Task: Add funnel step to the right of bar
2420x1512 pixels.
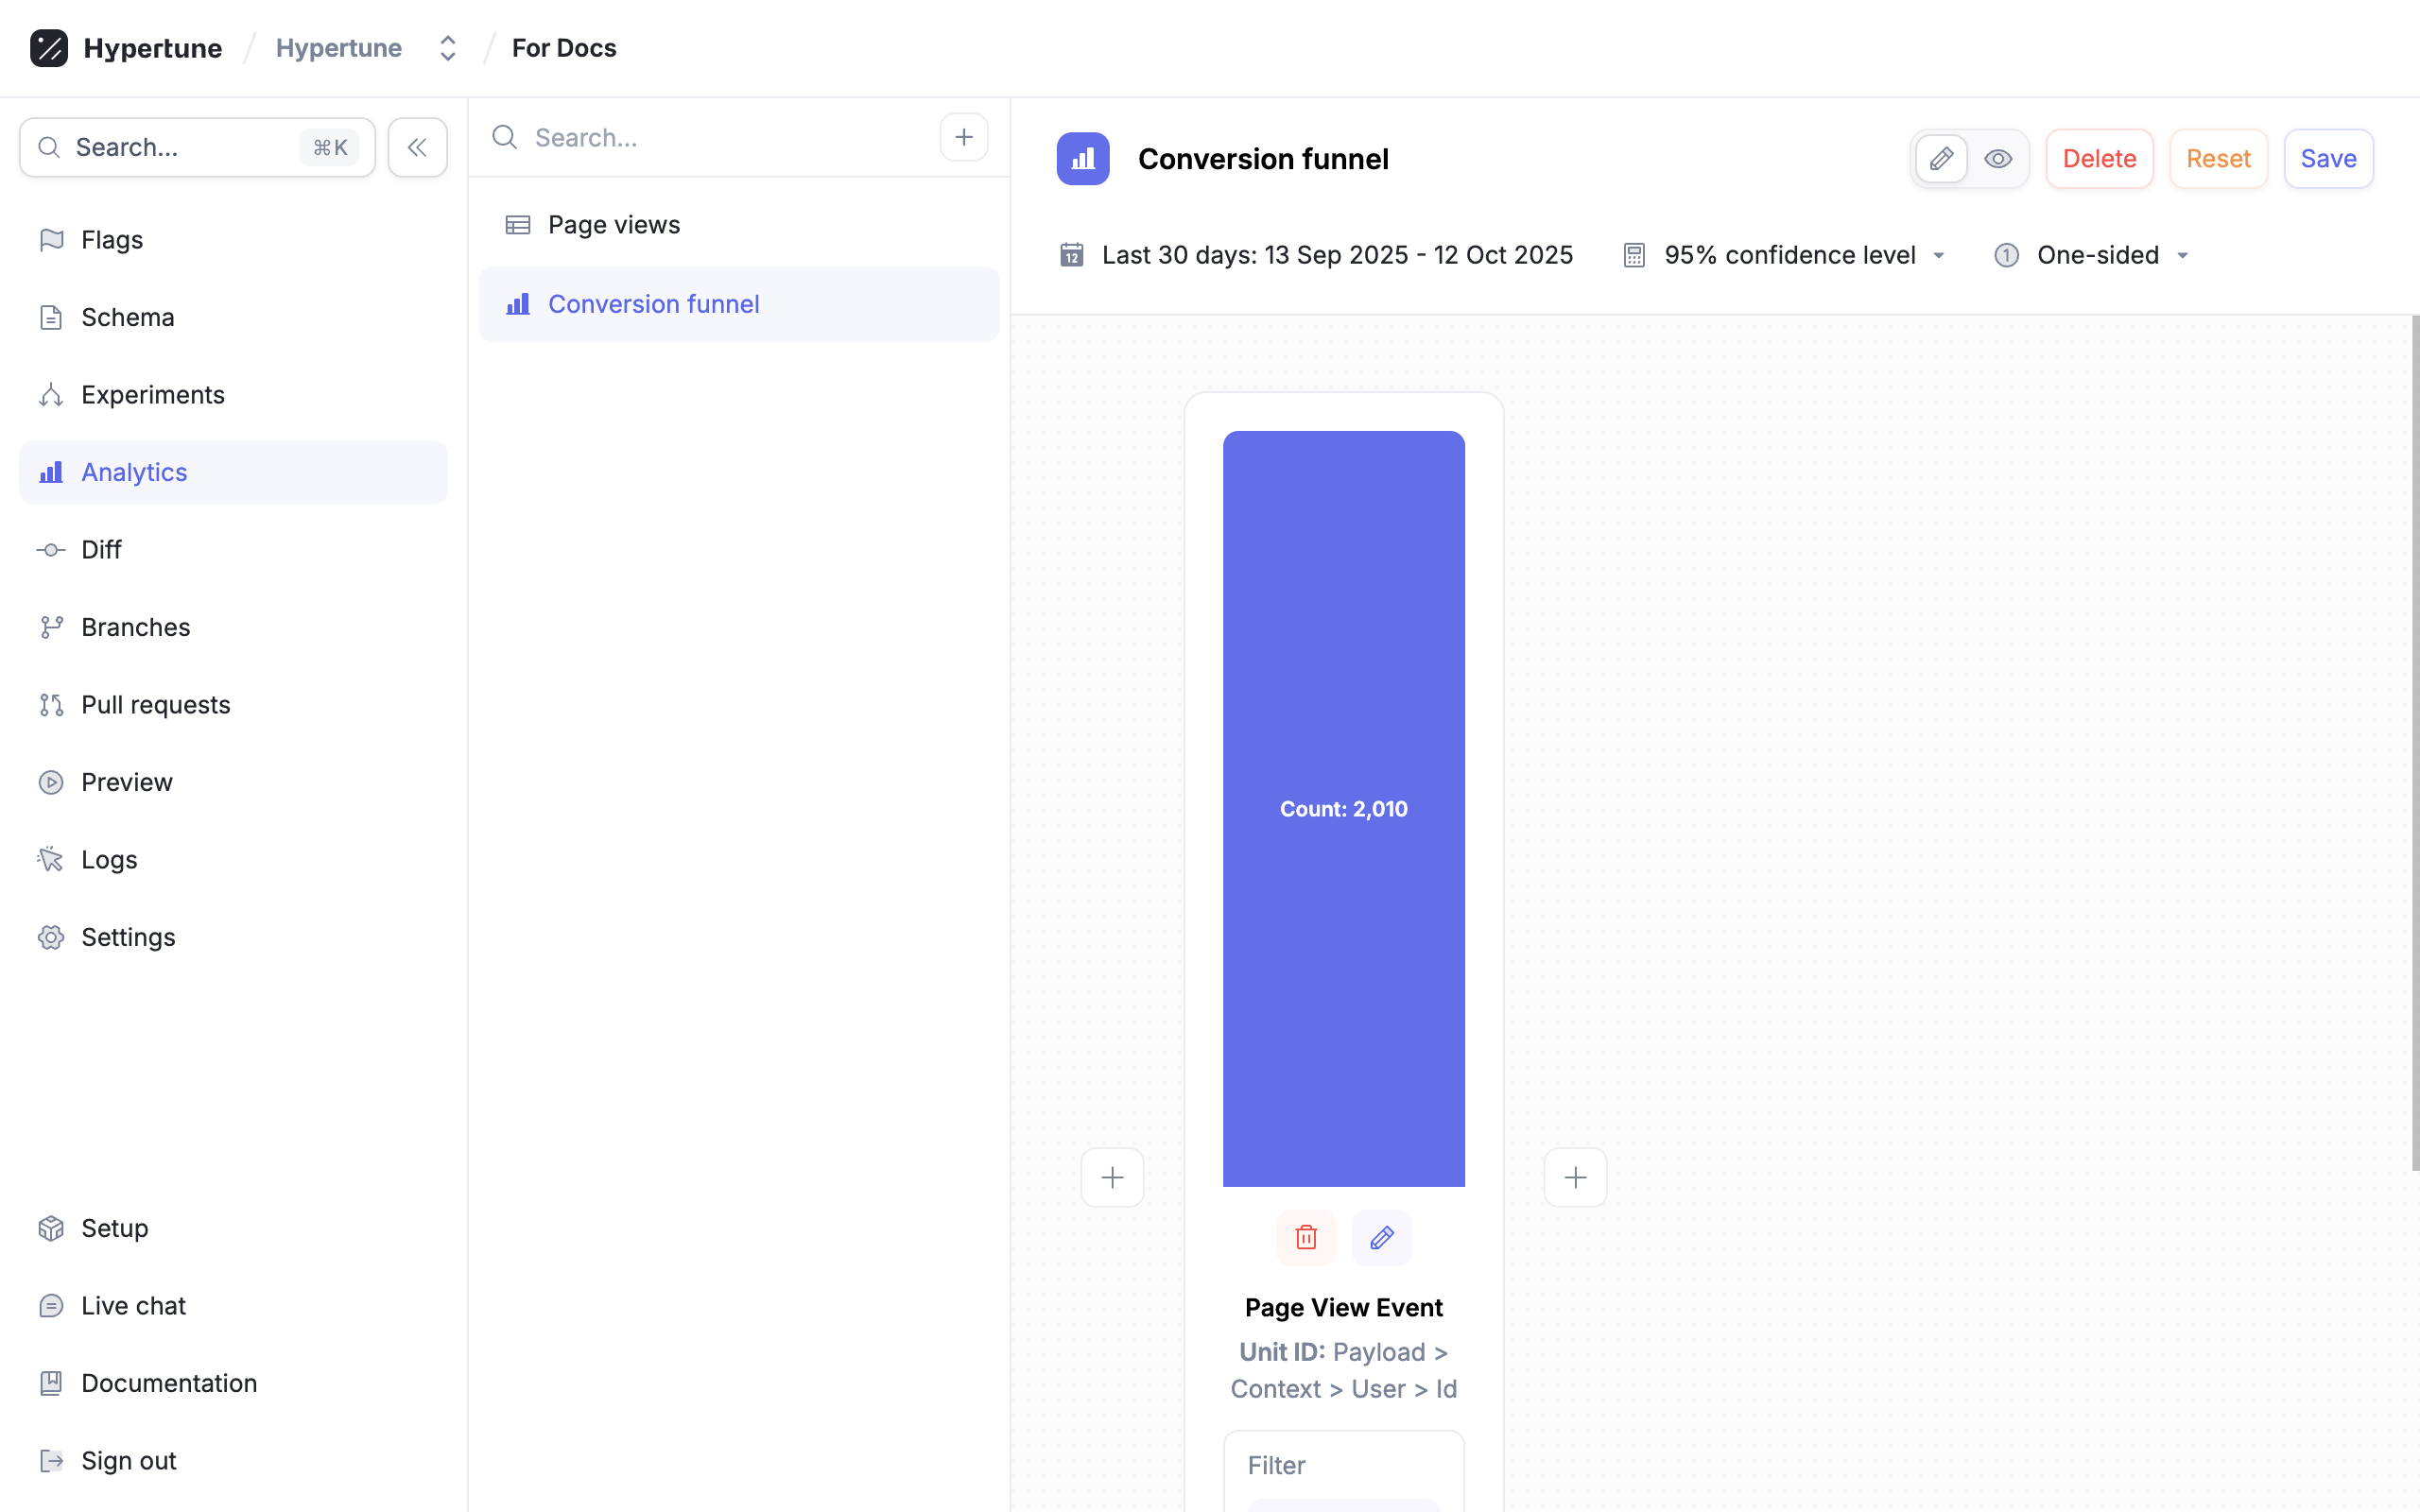Action: 1575,1177
